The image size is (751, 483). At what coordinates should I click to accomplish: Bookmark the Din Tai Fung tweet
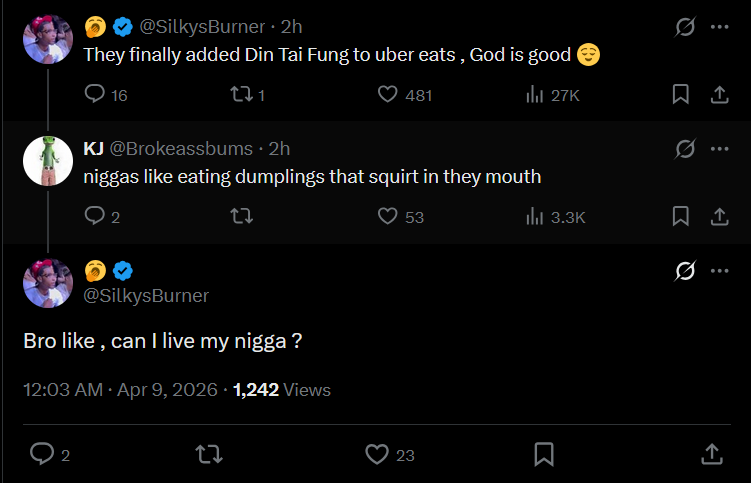point(681,94)
